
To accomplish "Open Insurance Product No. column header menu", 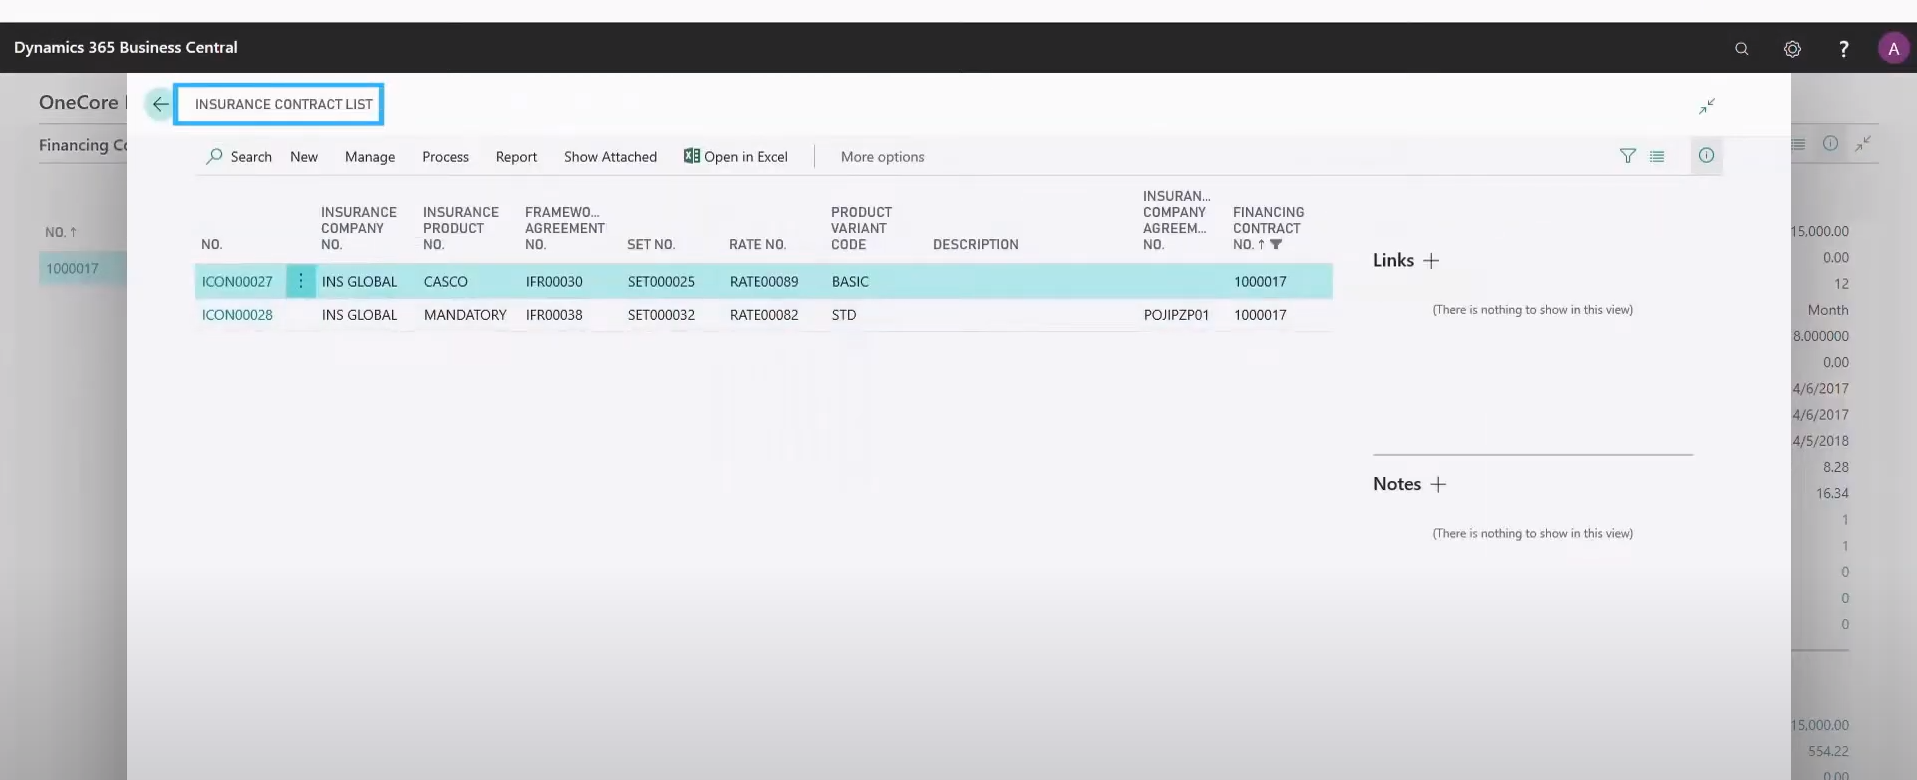I will click(461, 228).
